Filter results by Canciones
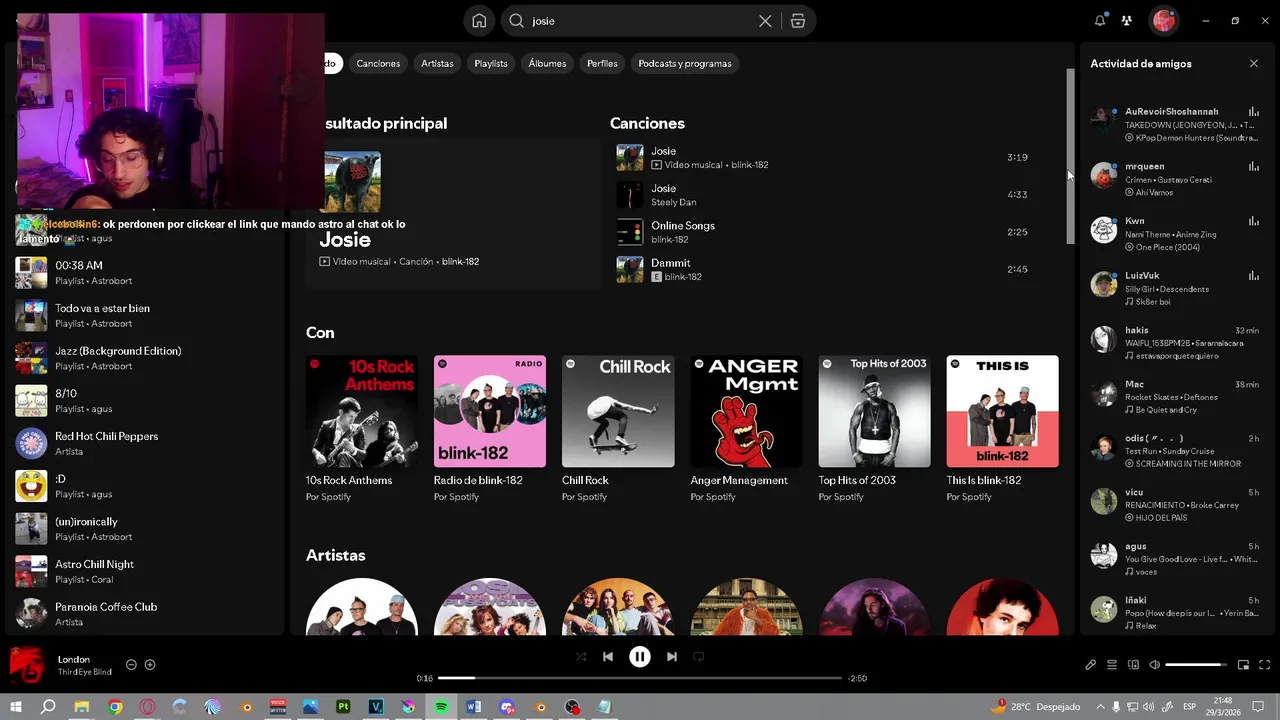 point(378,63)
